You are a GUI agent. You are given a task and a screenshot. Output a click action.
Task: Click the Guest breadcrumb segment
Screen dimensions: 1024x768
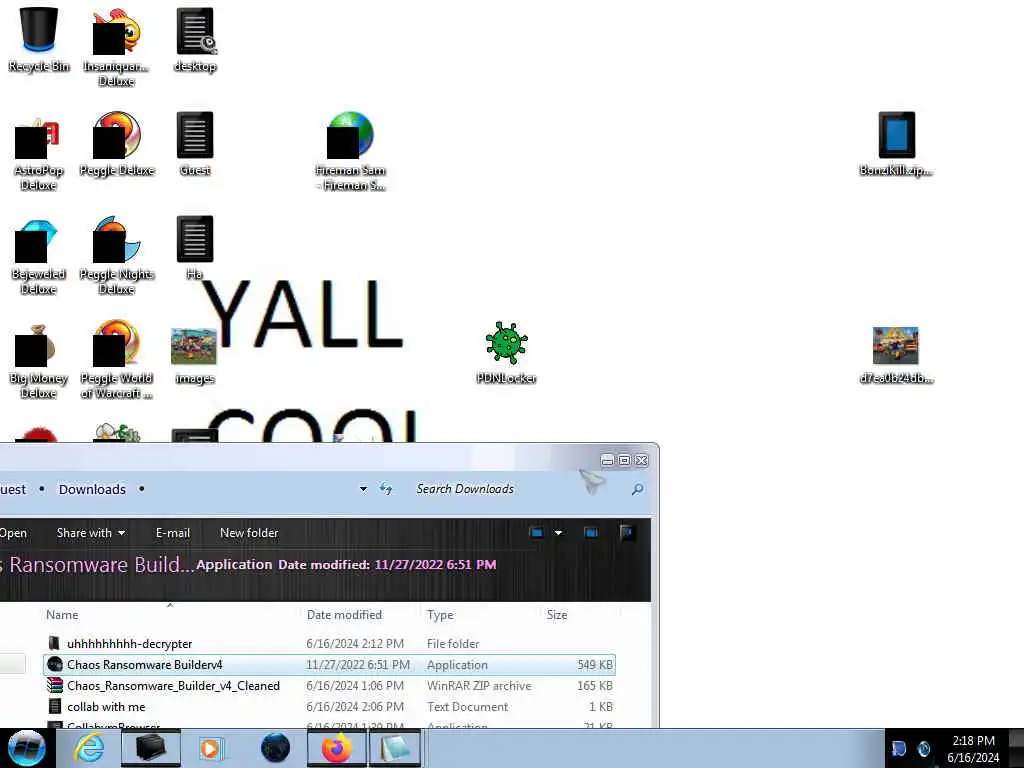click(x=12, y=489)
